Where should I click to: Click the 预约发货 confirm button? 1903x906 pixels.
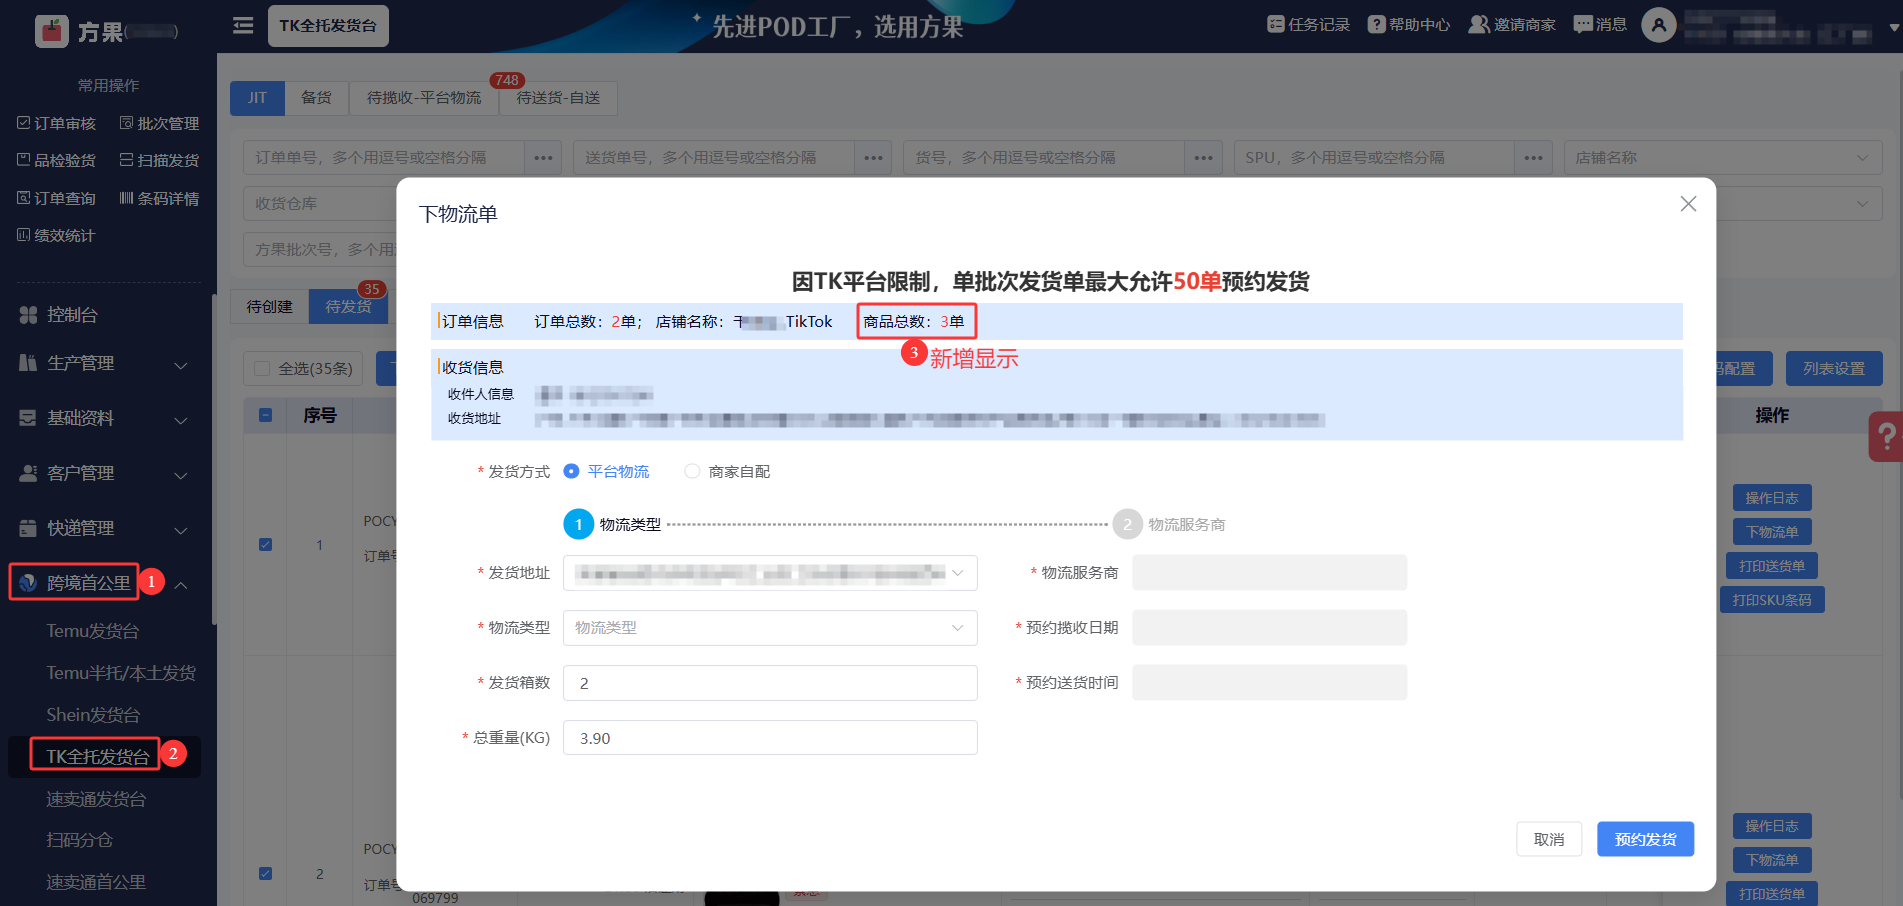point(1645,840)
